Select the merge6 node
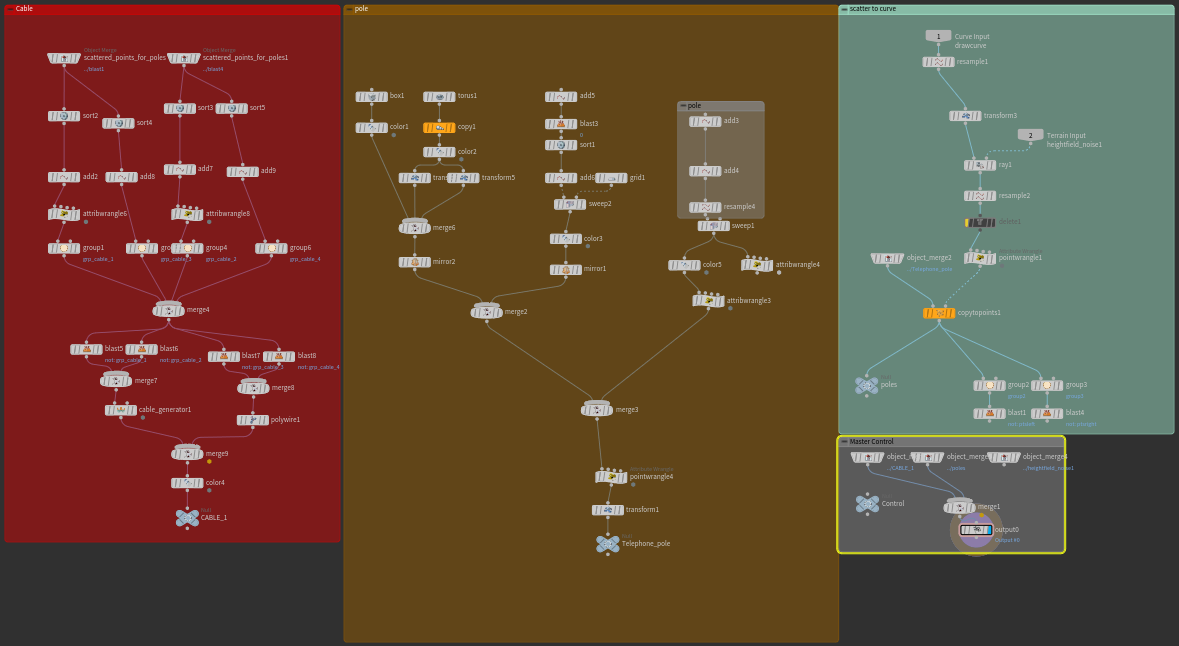Screen dimensions: 1179x646 [x=414, y=227]
